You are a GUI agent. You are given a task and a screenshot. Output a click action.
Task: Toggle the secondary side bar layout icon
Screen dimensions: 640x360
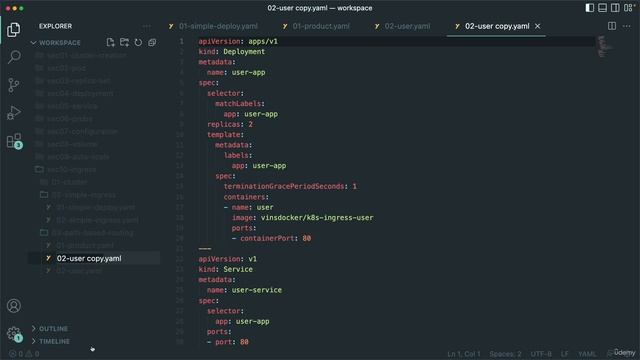pos(615,8)
